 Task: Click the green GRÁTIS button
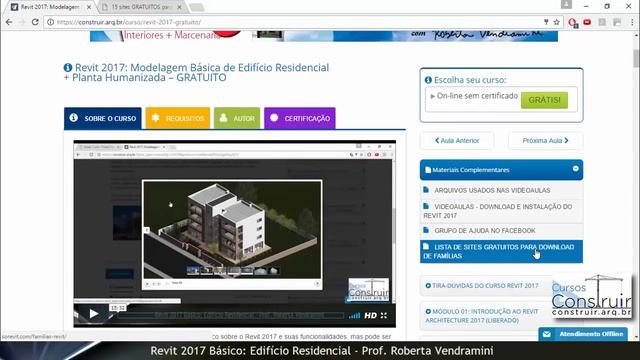[544, 100]
